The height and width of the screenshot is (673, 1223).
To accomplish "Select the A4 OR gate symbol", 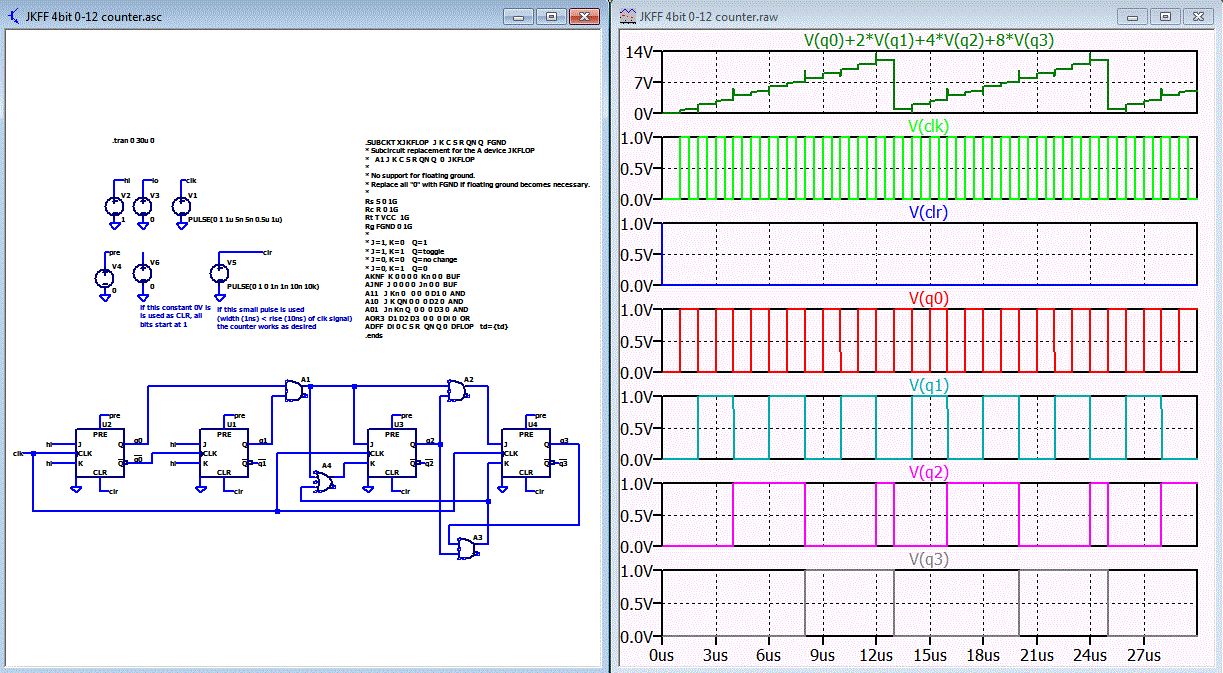I will (323, 482).
